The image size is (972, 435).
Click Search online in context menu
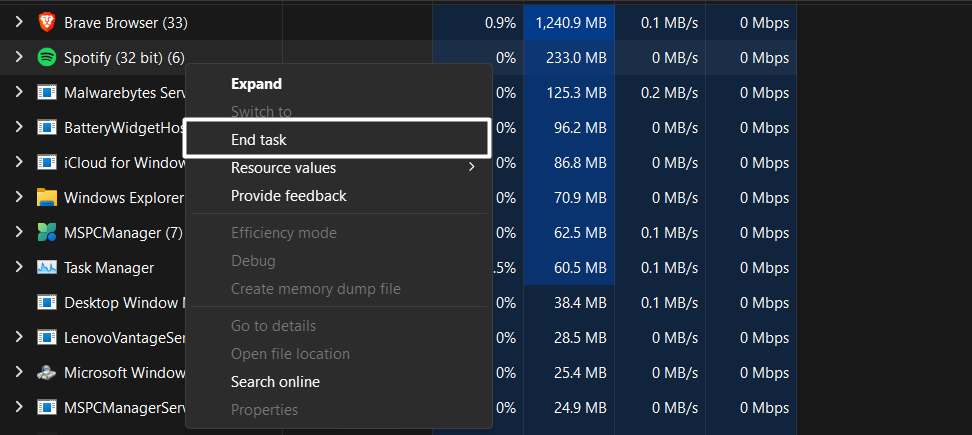coord(275,382)
